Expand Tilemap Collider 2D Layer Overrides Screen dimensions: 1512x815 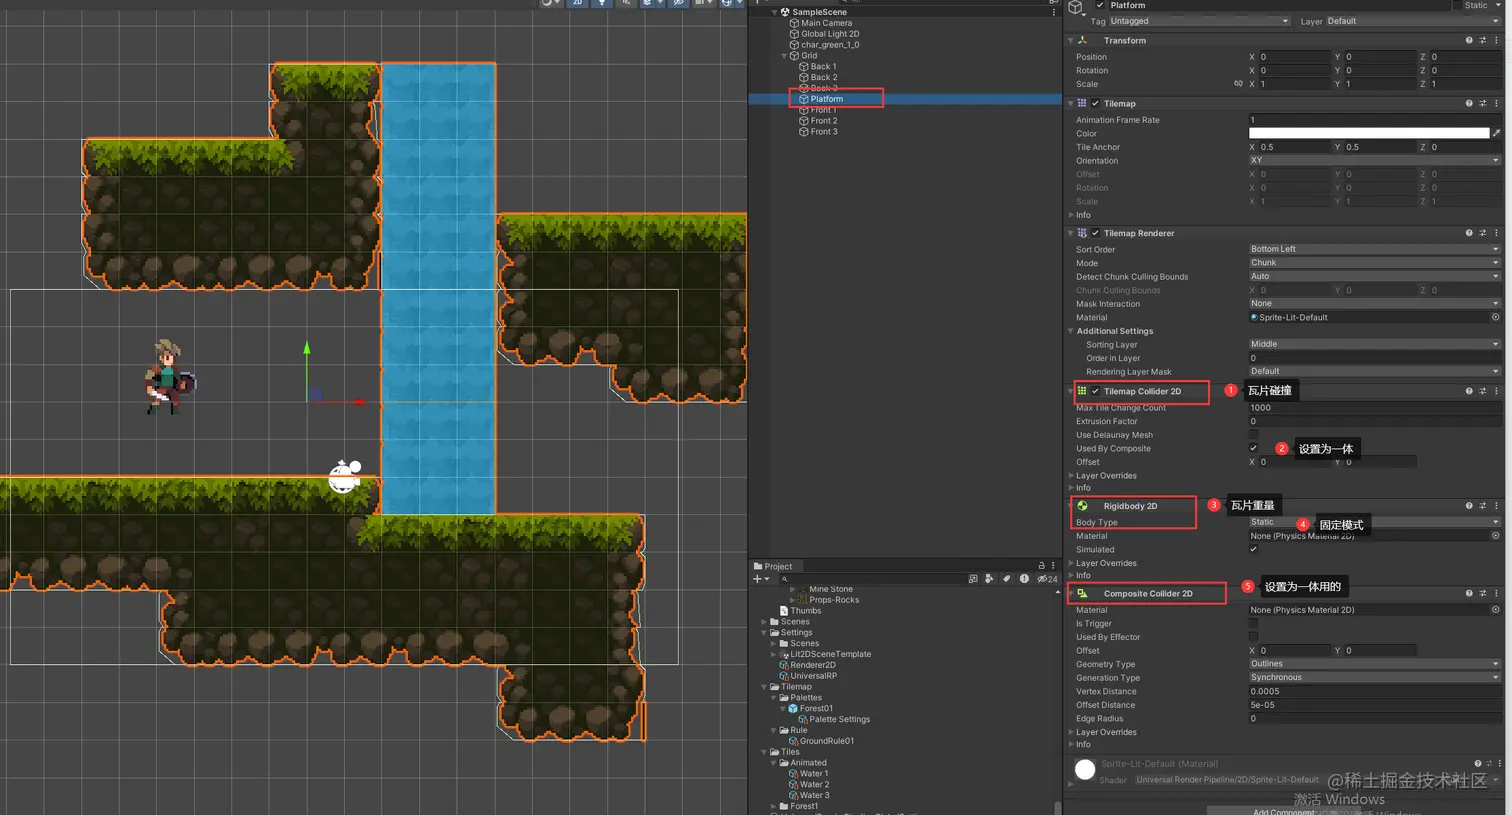1071,476
